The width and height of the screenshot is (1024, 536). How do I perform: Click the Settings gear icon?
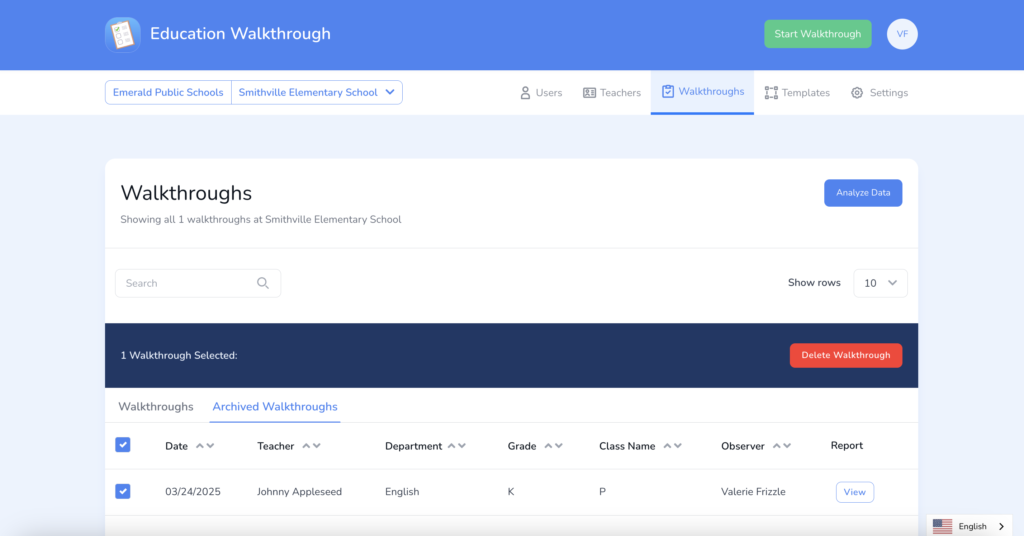click(x=857, y=93)
